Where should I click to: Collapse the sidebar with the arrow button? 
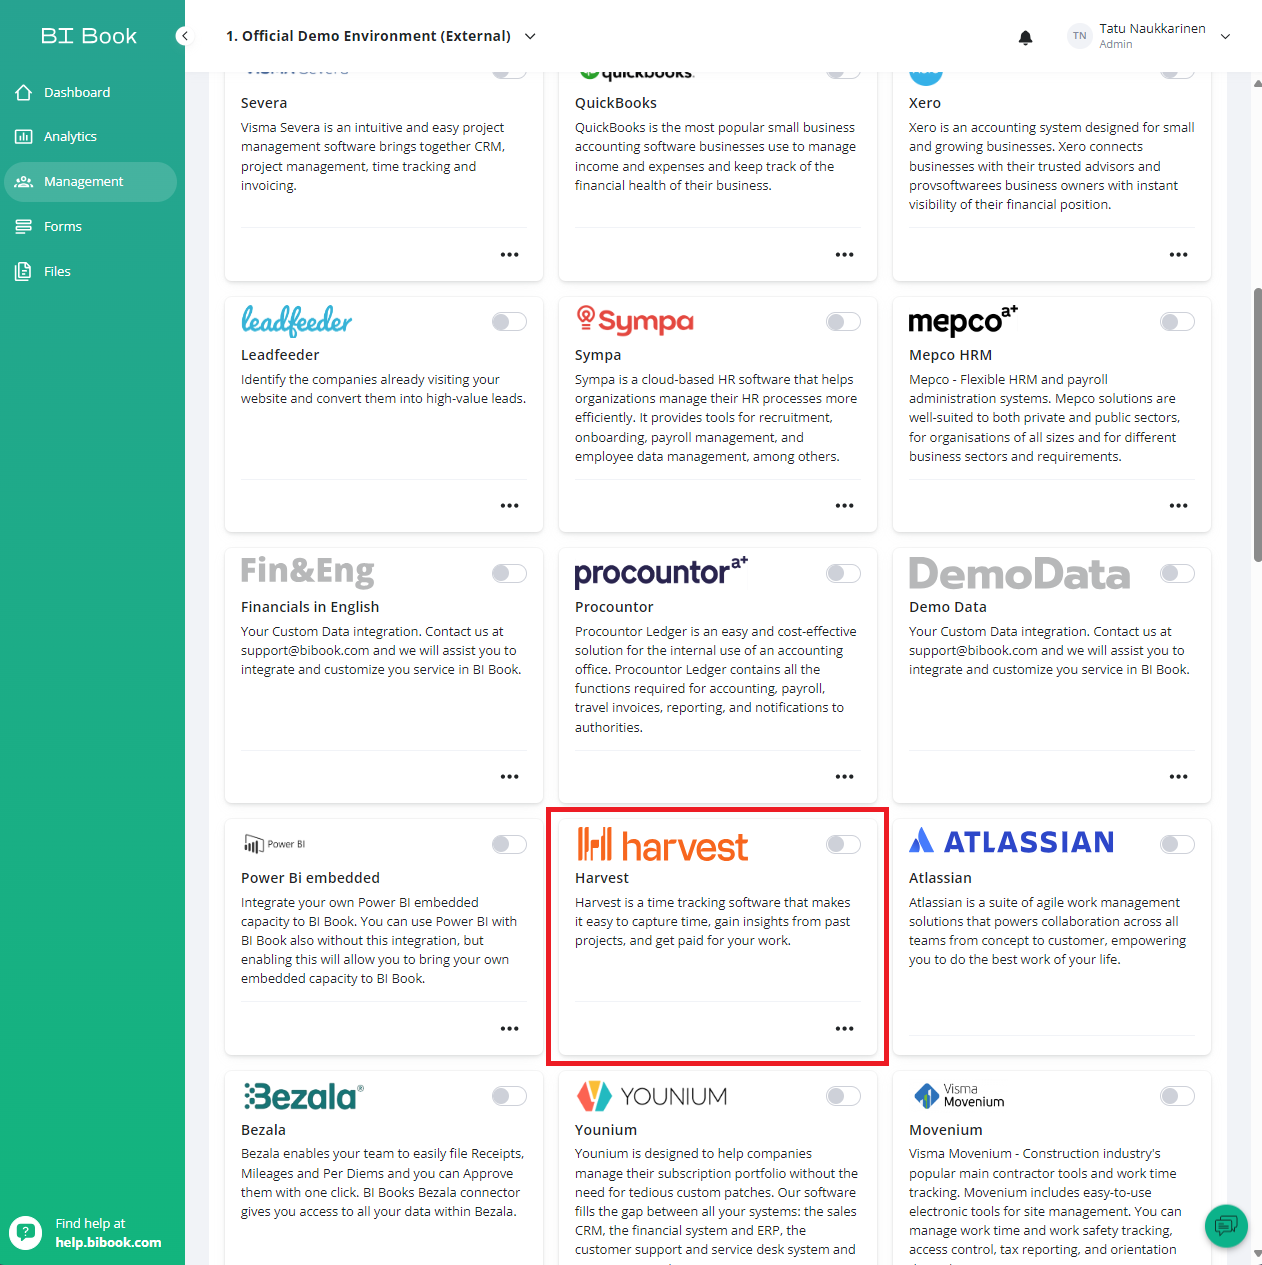coord(184,36)
